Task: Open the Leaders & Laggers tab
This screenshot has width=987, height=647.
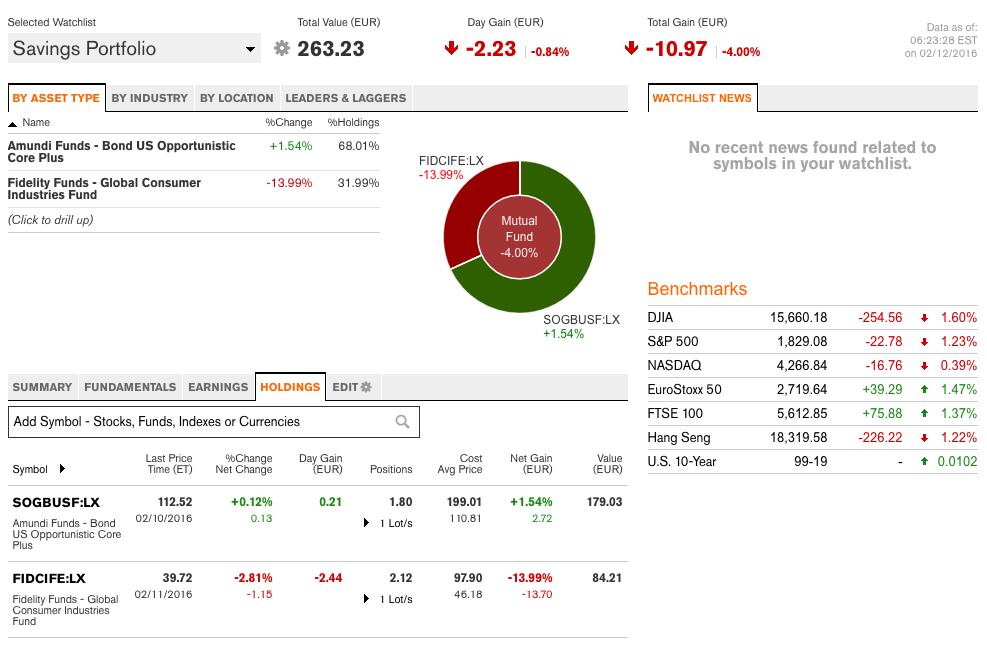Action: [345, 98]
